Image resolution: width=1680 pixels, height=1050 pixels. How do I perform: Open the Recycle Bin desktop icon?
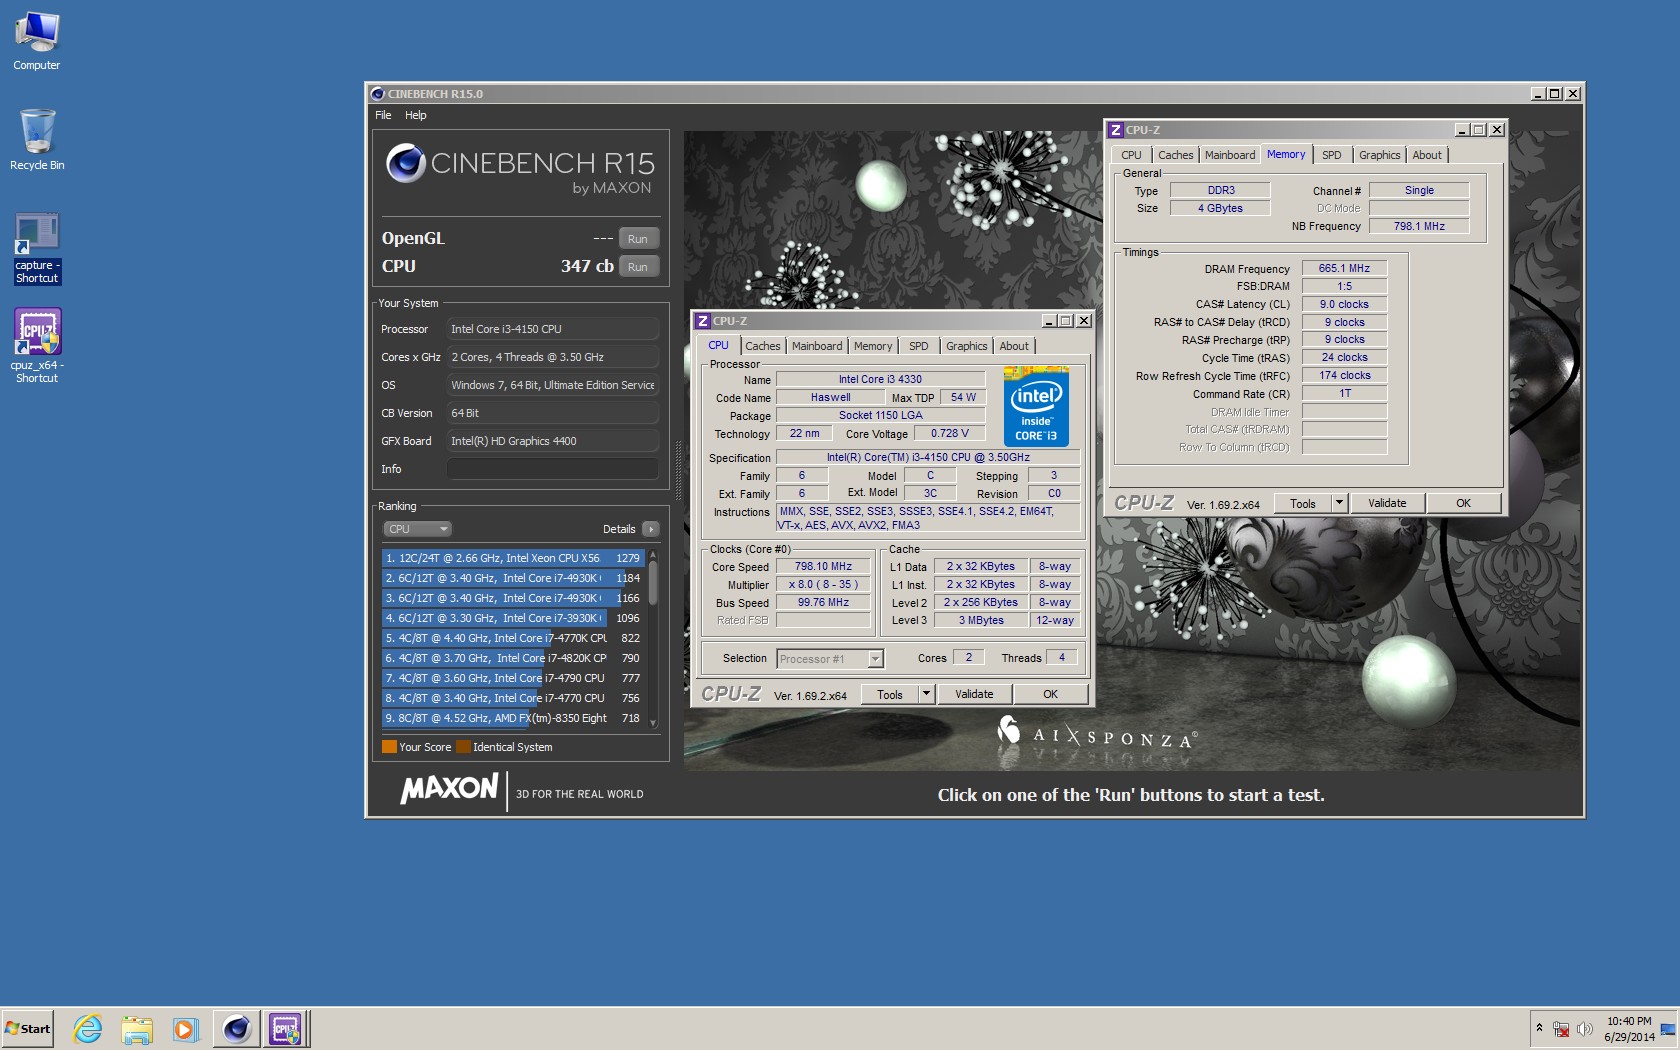(37, 140)
